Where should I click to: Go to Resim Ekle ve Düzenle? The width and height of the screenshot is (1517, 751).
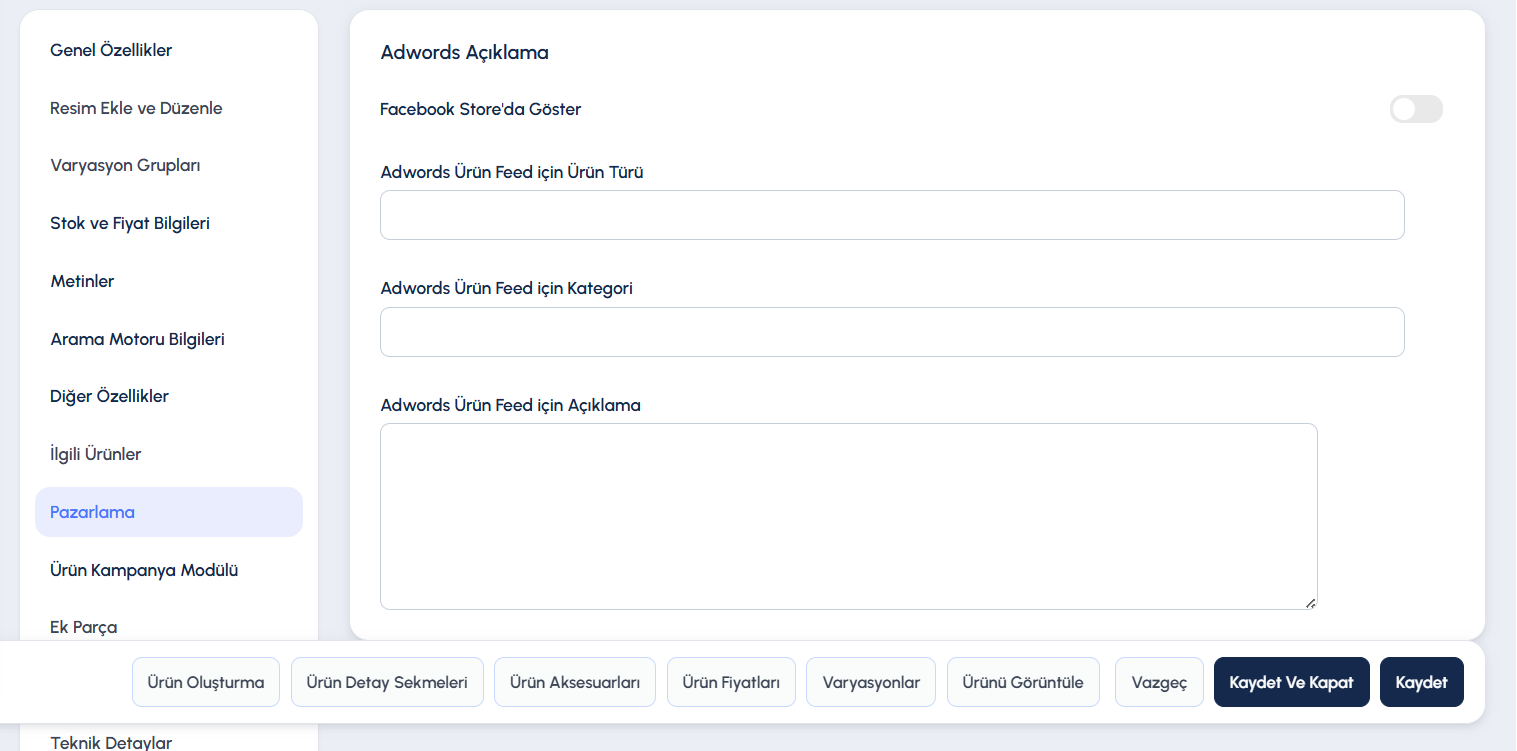136,108
